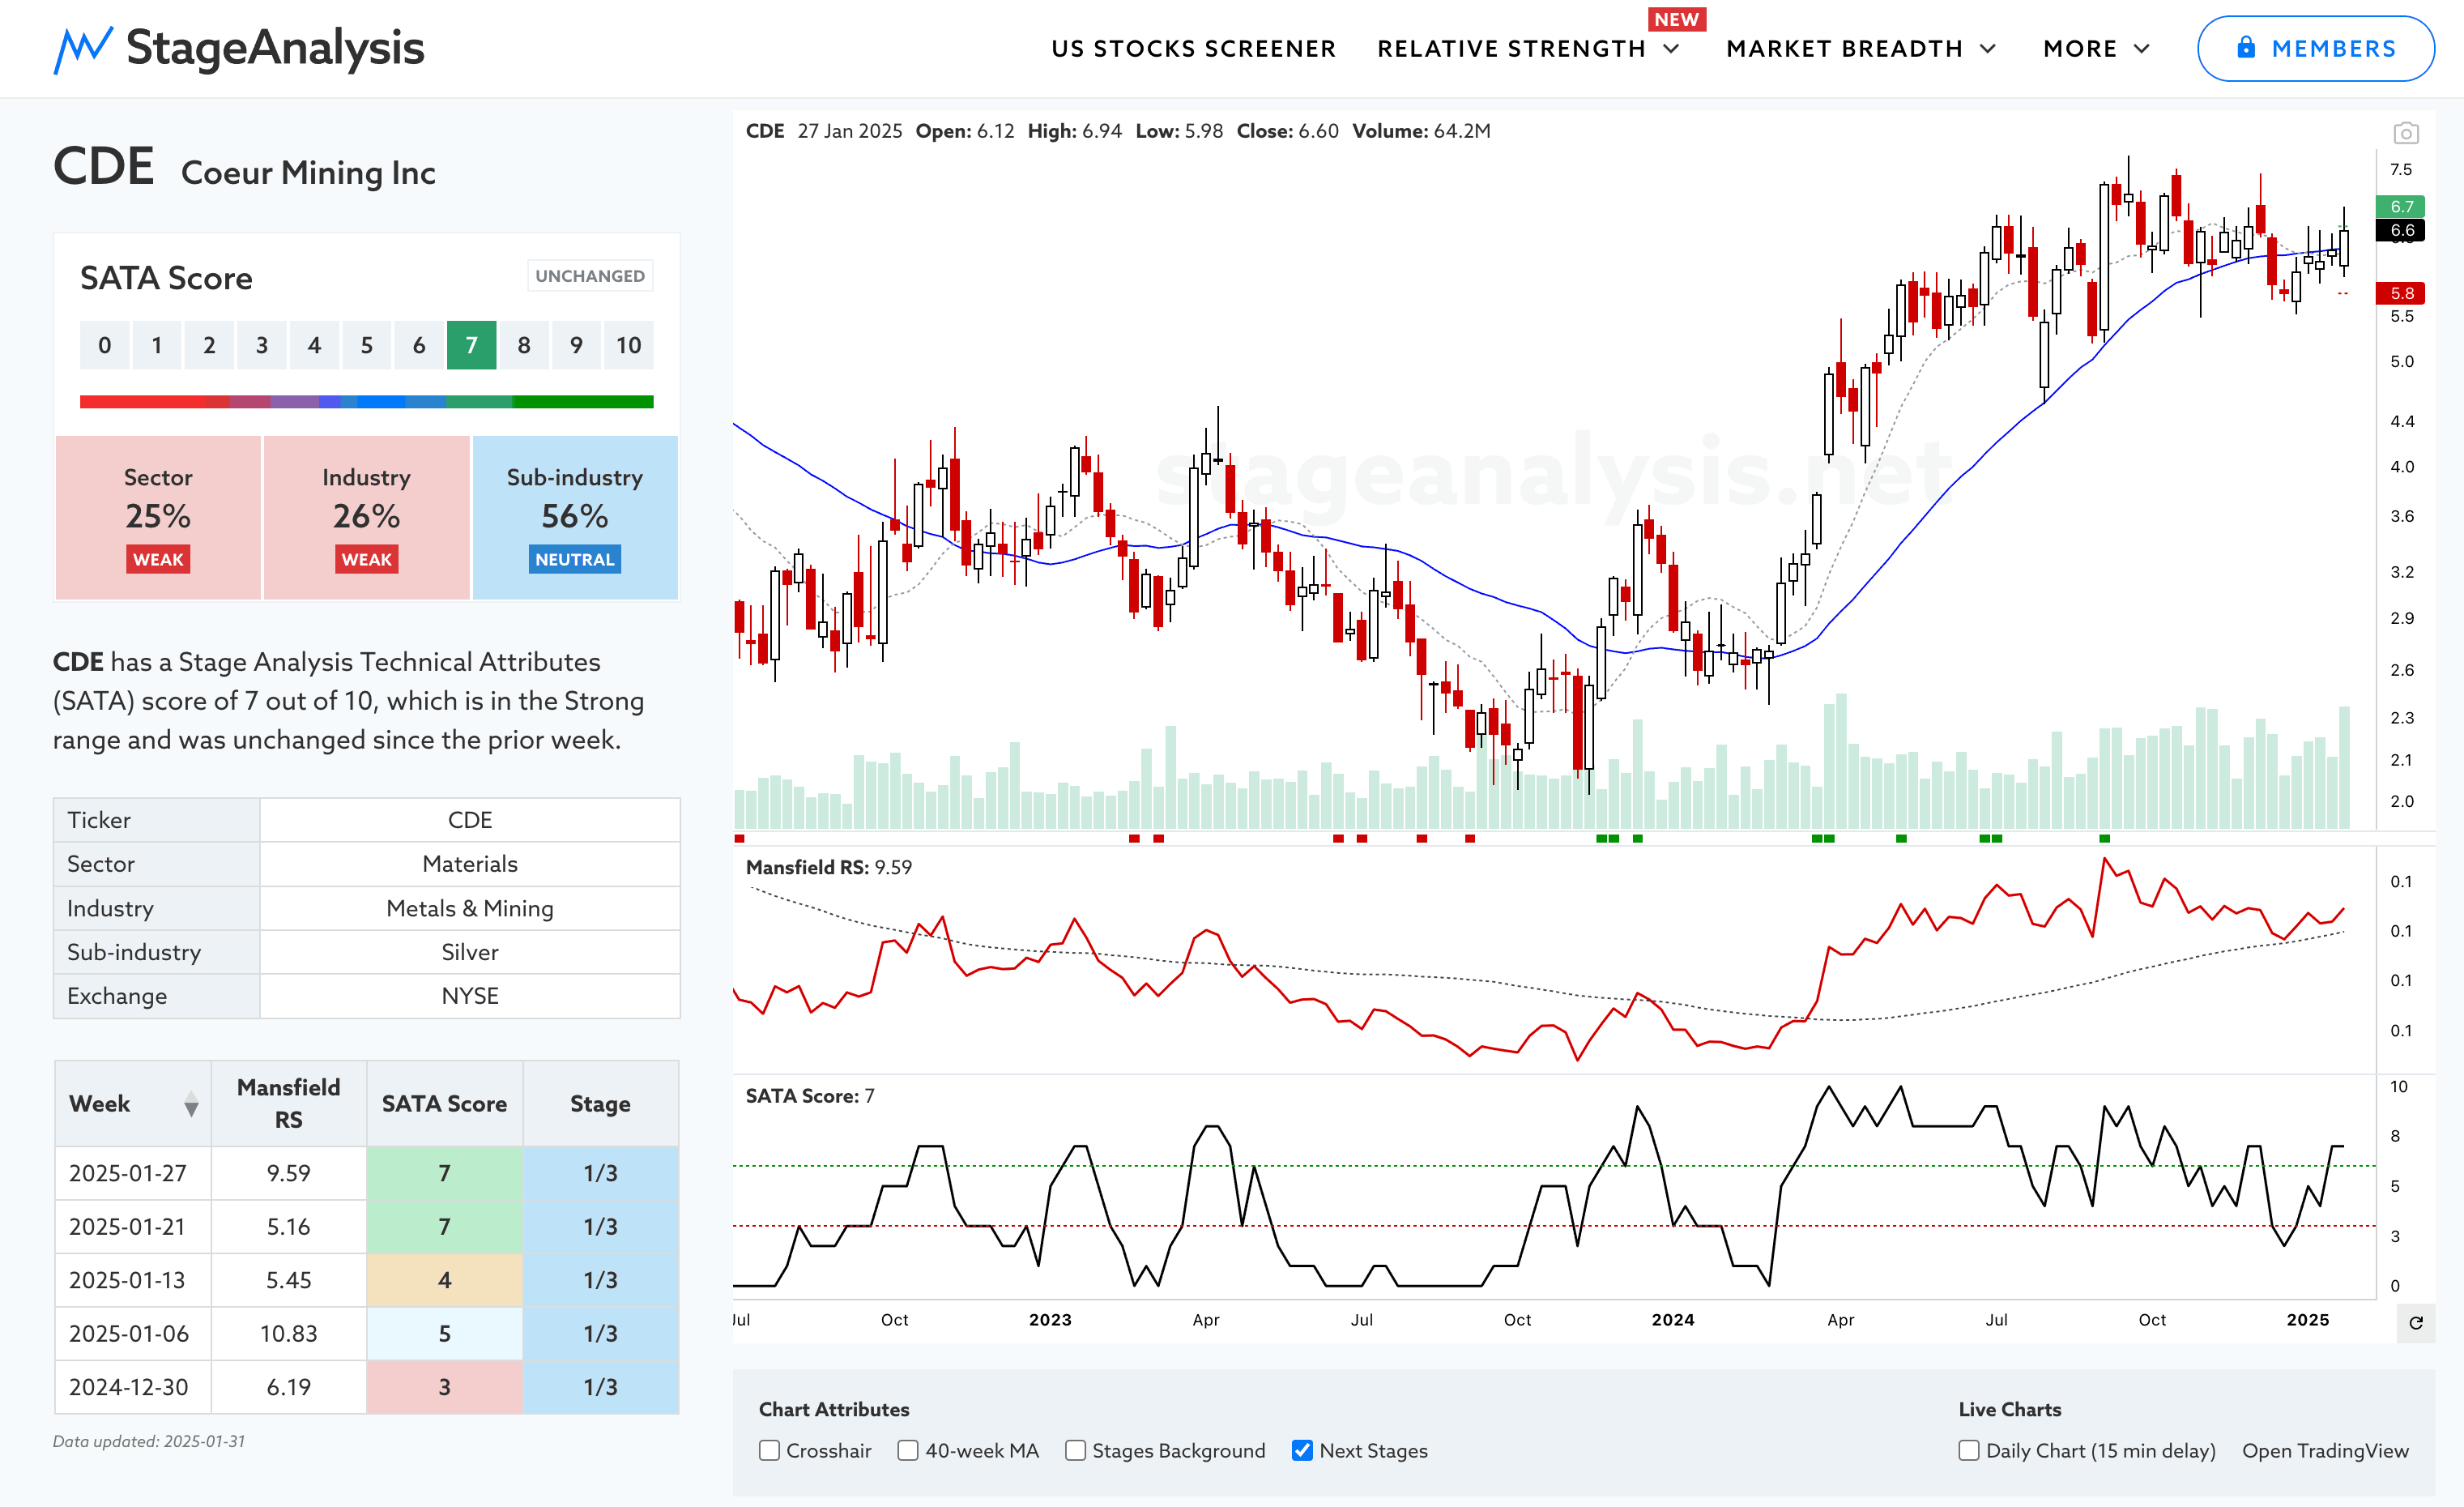Screen dimensions: 2464x1507
Task: Click the chart reset refresh icon
Action: click(2415, 1323)
